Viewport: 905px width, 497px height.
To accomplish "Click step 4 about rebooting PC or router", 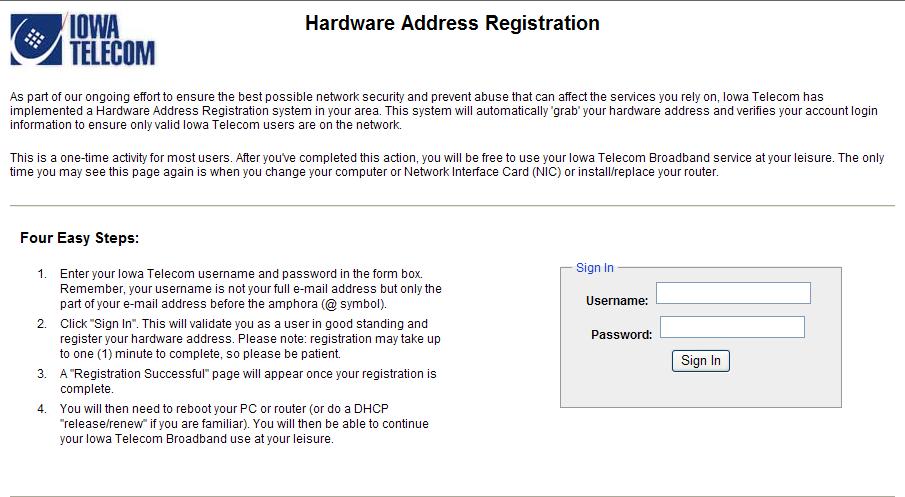I will pos(244,424).
